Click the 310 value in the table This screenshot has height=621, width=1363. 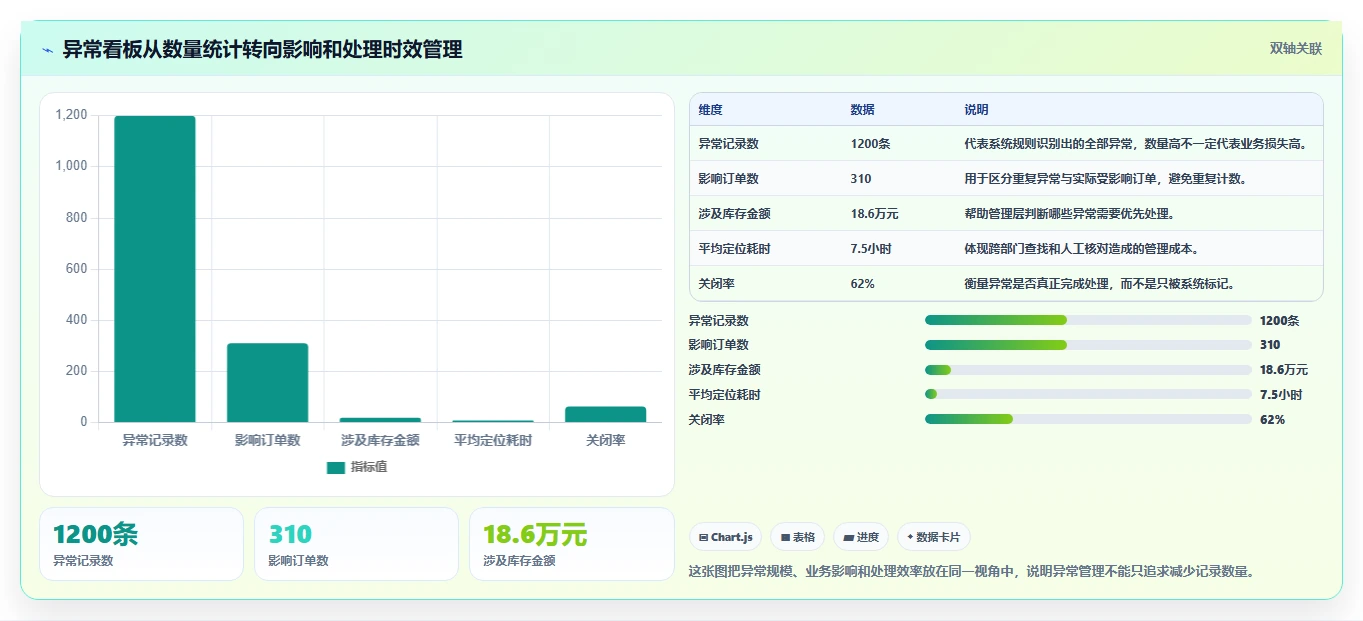pyautogui.click(x=861, y=179)
